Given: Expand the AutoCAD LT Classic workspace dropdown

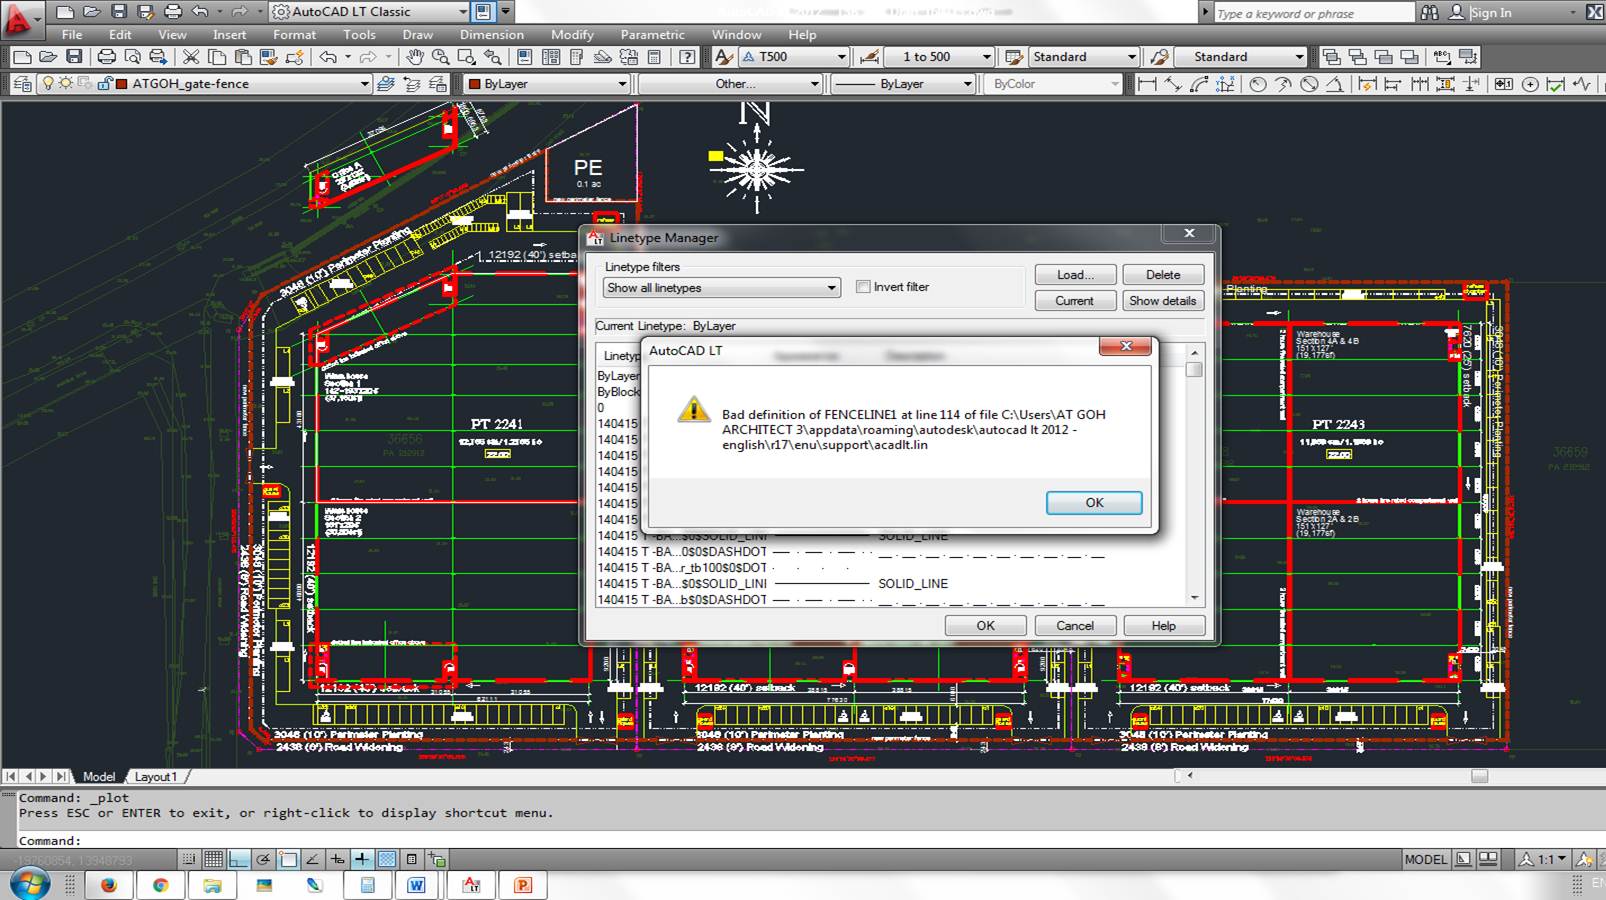Looking at the screenshot, I should (x=461, y=12).
